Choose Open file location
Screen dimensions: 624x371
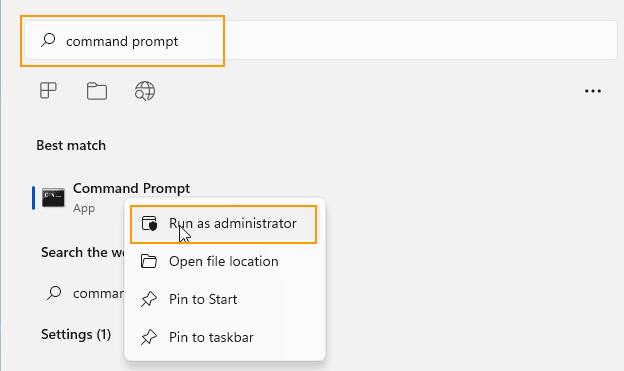pos(223,262)
